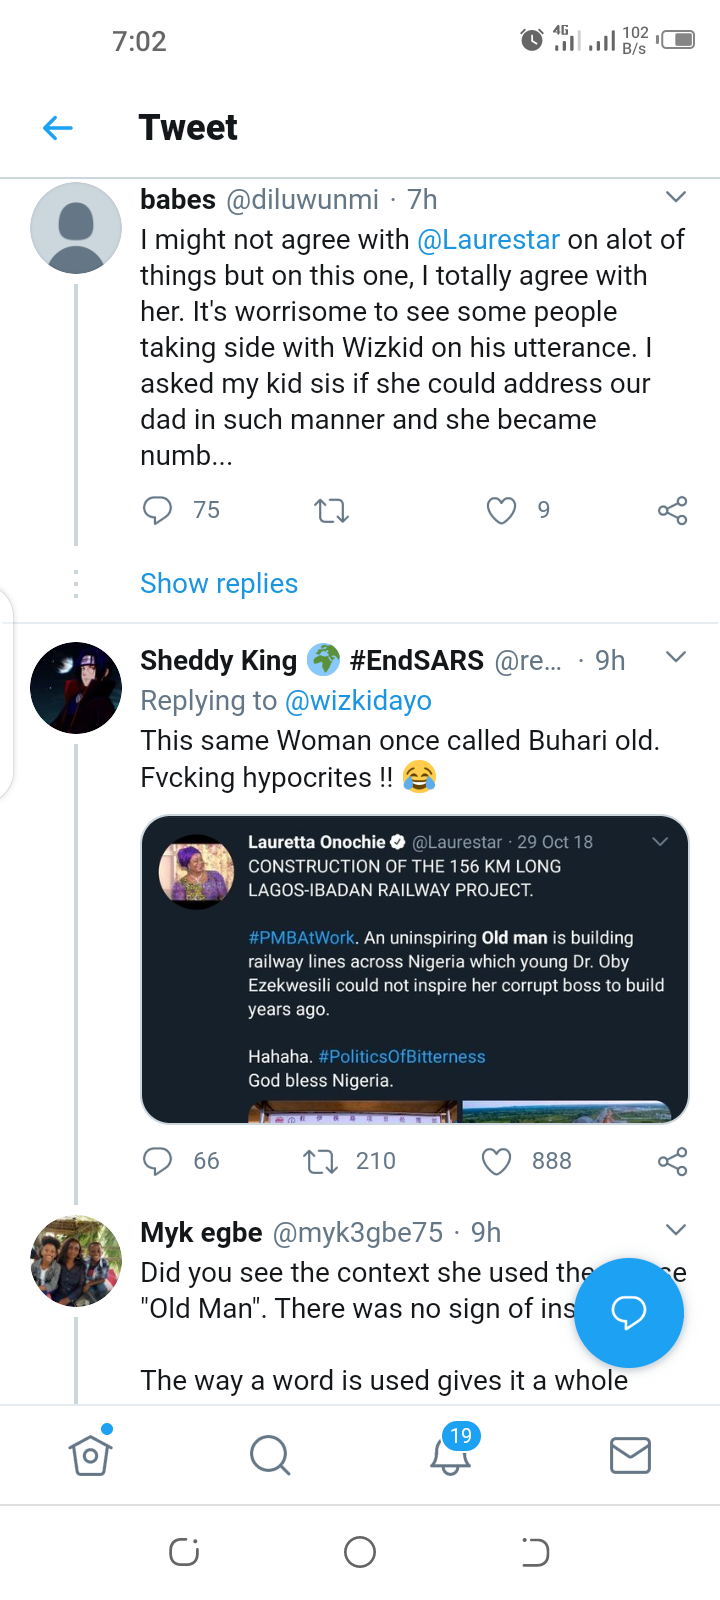Open the Search tab
Viewport: 720px width, 1600px height.
click(270, 1455)
